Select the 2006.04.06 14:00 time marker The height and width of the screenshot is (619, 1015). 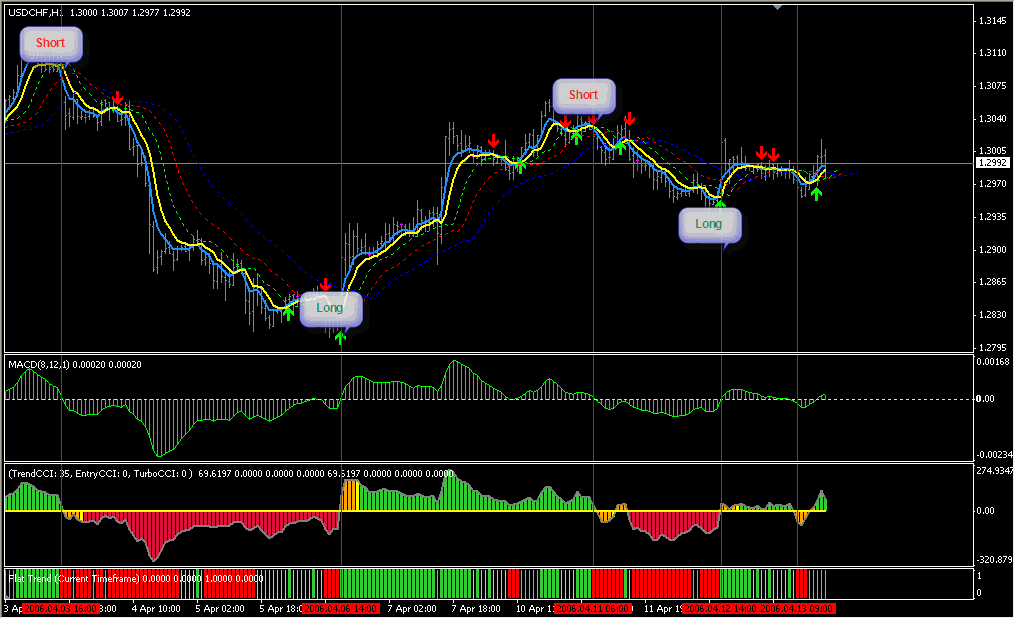pos(341,608)
